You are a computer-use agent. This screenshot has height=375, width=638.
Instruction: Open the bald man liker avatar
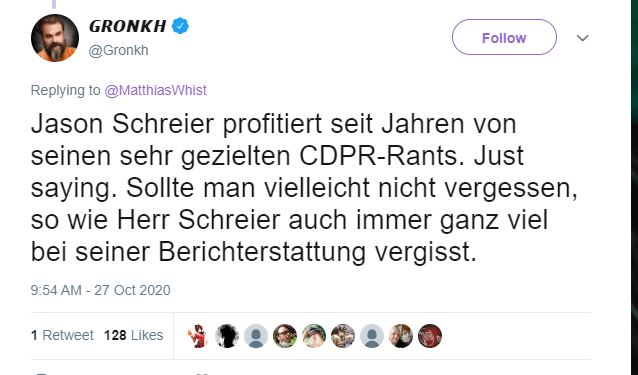(x=401, y=336)
